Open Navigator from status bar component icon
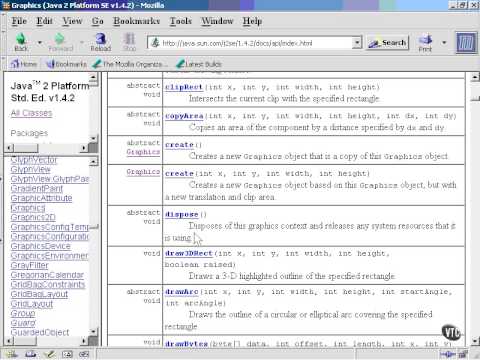The height and width of the screenshot is (360, 480). [13, 354]
